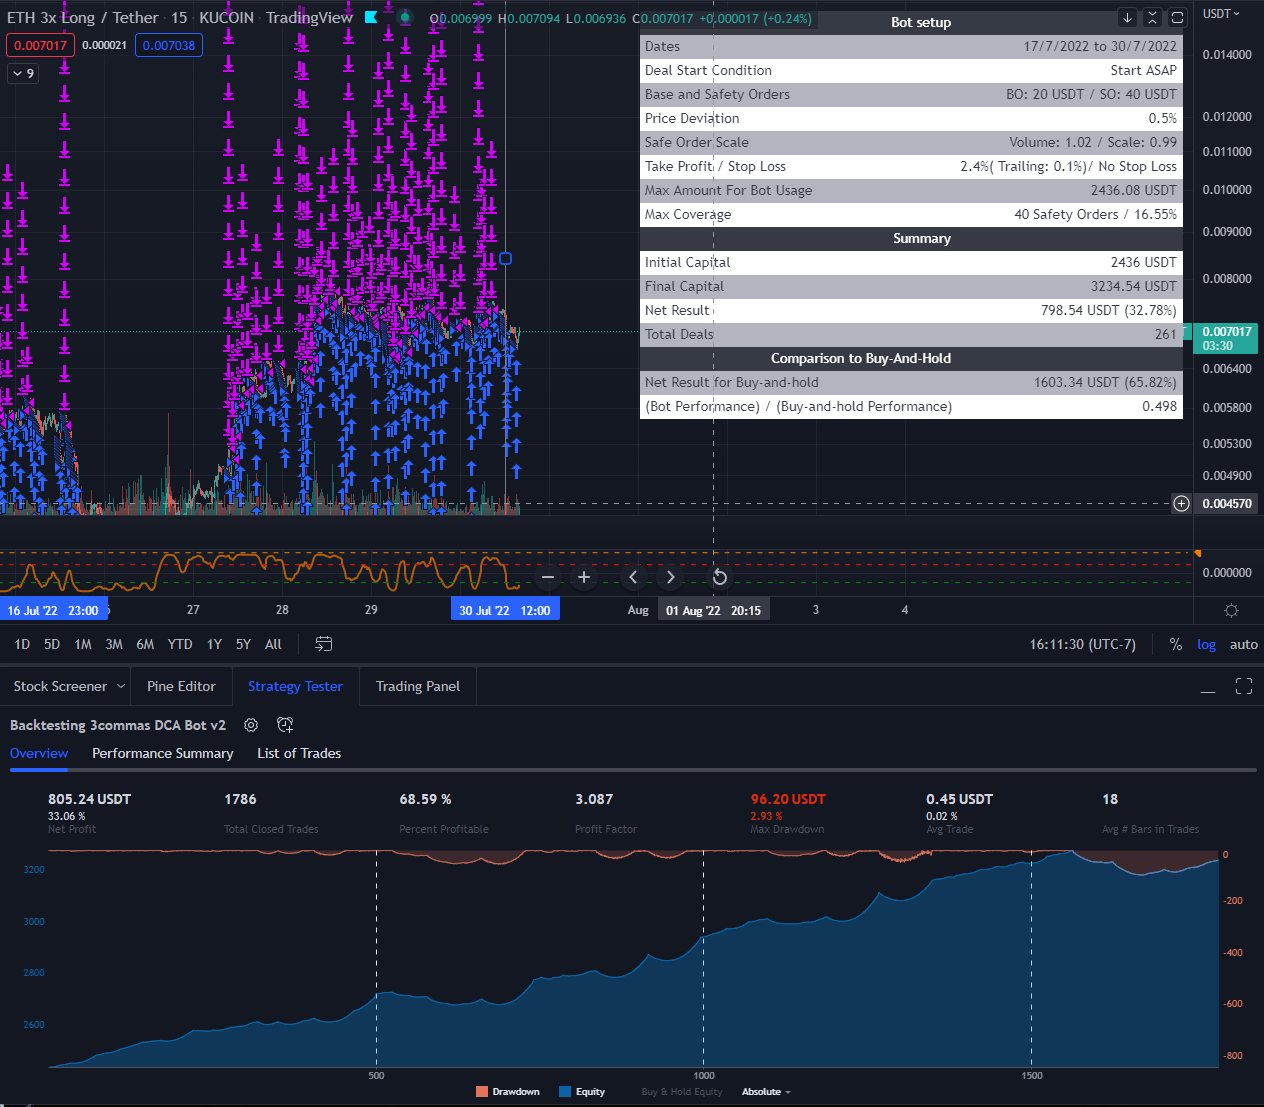Image resolution: width=1264 pixels, height=1107 pixels.
Task: Open the Pine Editor tab
Action: 181,686
